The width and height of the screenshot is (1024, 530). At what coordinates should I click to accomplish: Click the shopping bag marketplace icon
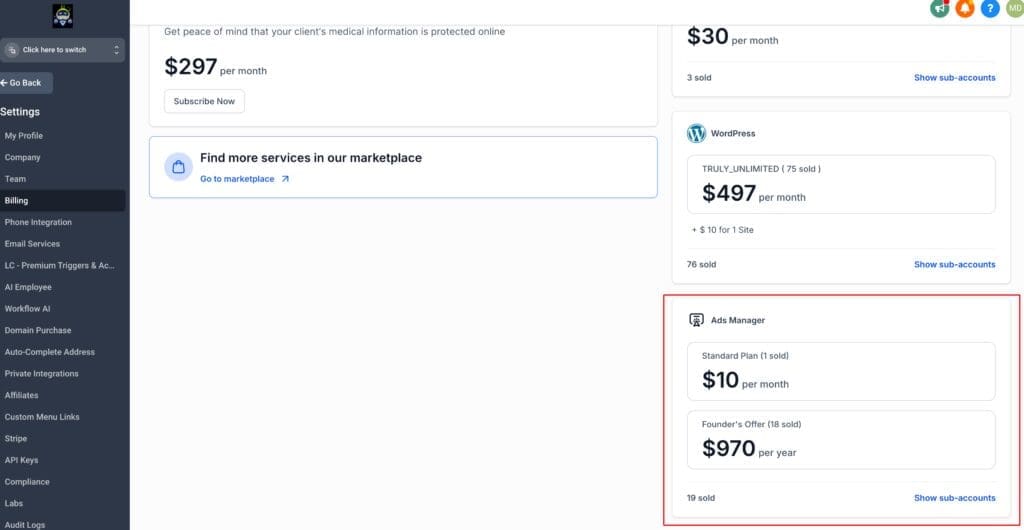pyautogui.click(x=178, y=167)
